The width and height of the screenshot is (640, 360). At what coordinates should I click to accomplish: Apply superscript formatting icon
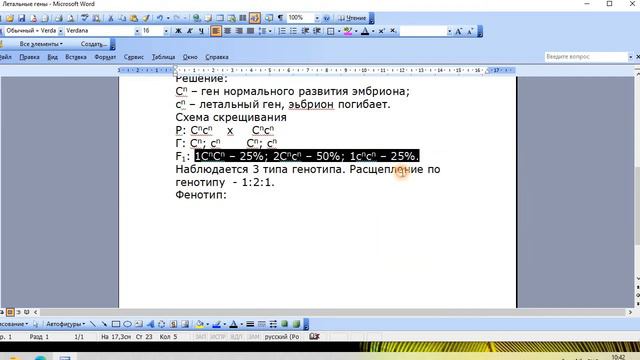pos(381,31)
